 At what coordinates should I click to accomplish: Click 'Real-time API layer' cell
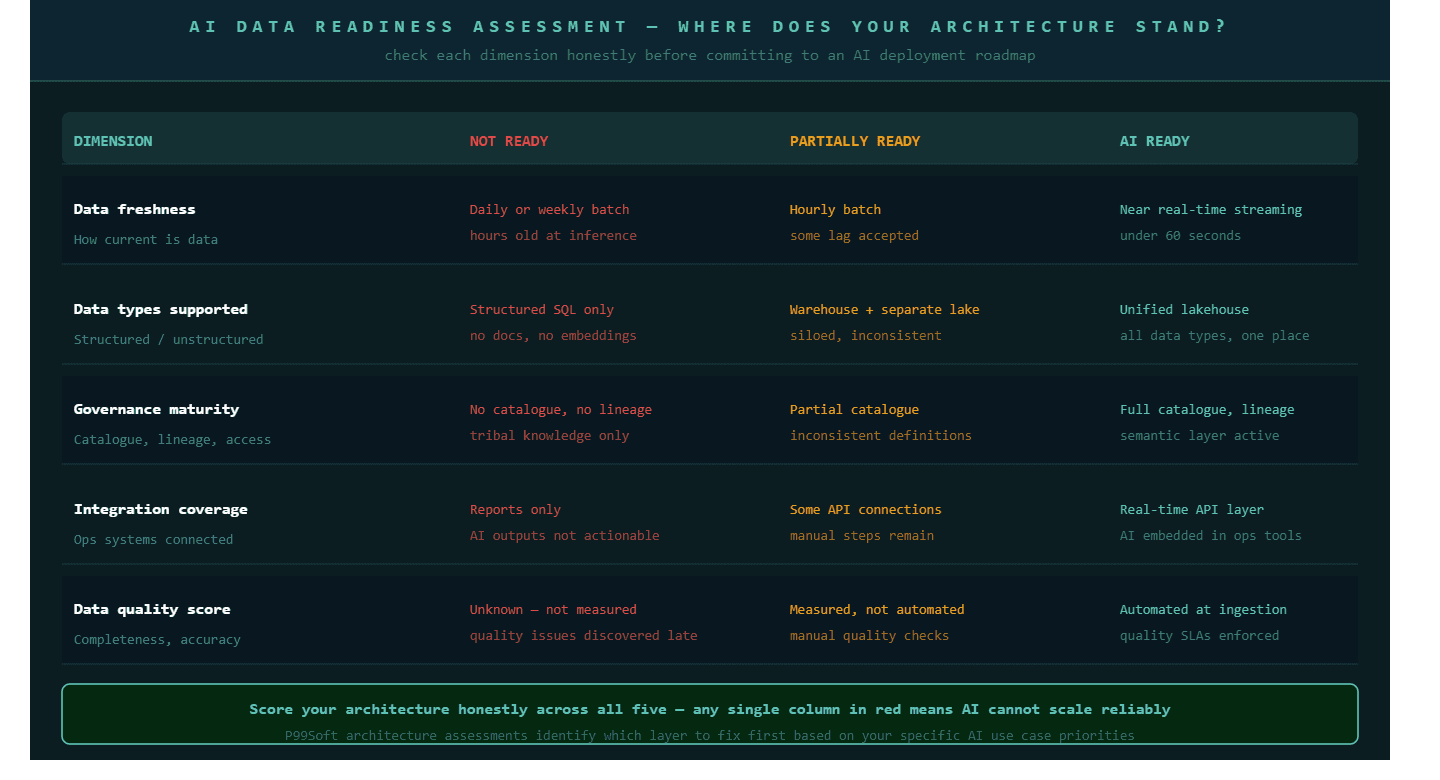click(1192, 509)
